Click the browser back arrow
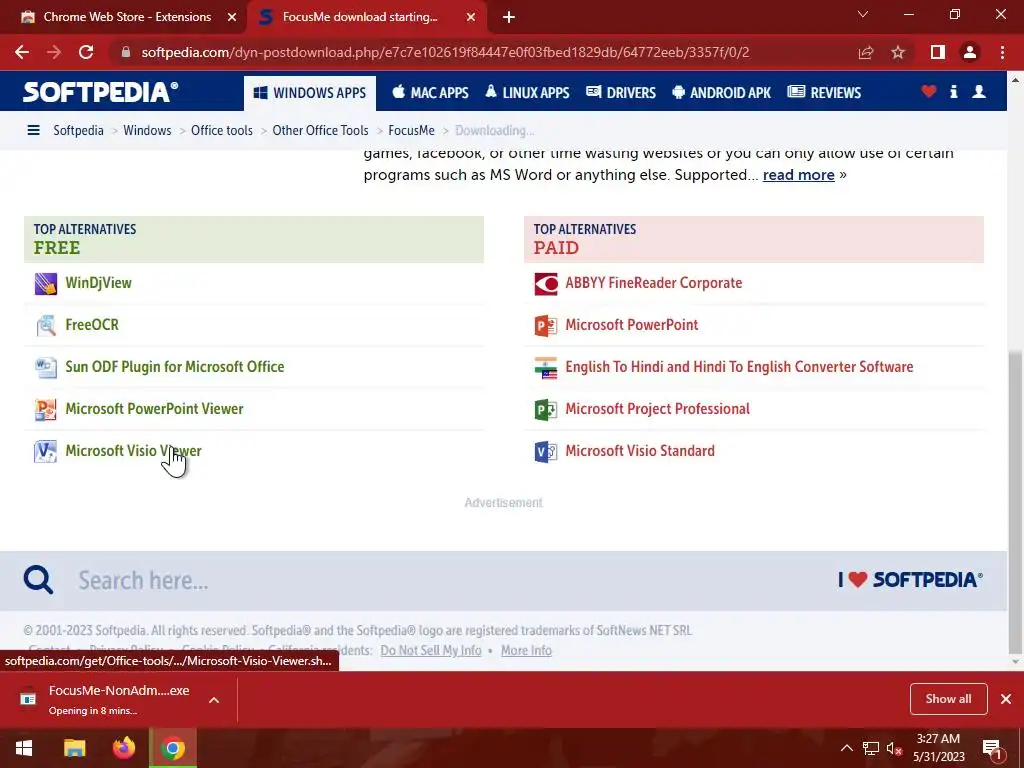1024x768 pixels. tap(22, 52)
